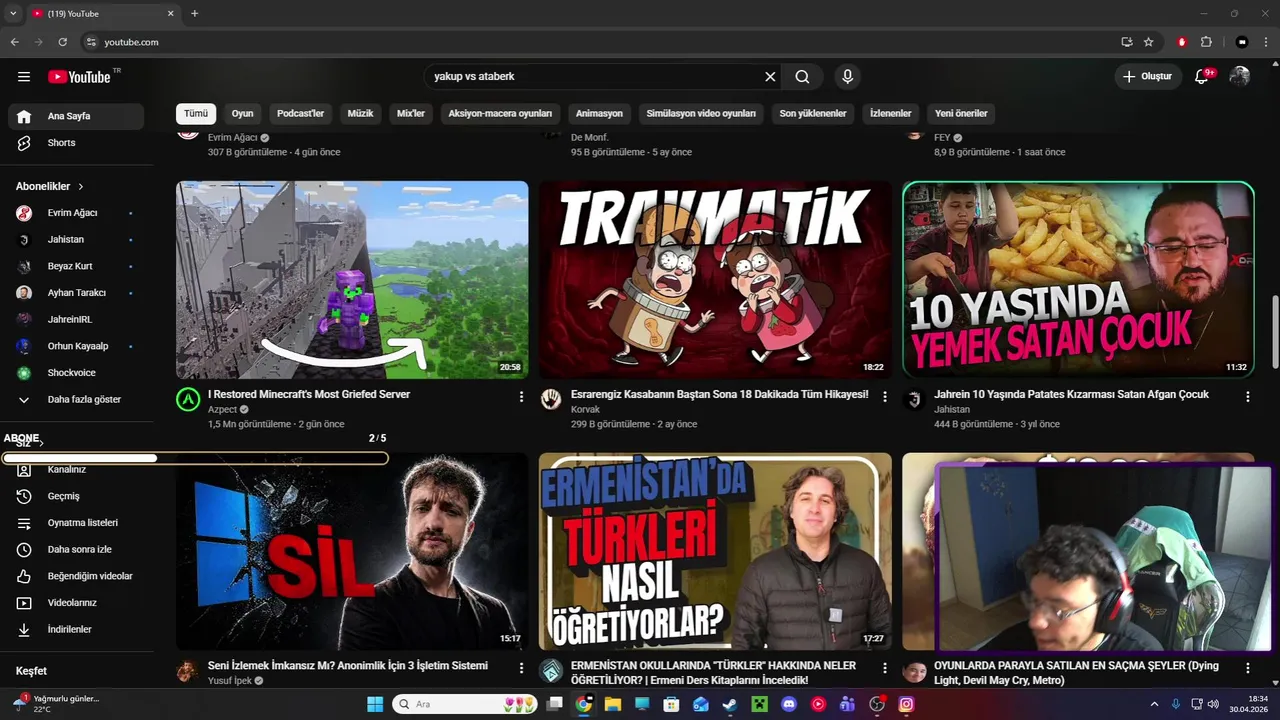Open the Ayhan Tarakcı subscription
This screenshot has width=1280, height=720.
click(x=76, y=293)
